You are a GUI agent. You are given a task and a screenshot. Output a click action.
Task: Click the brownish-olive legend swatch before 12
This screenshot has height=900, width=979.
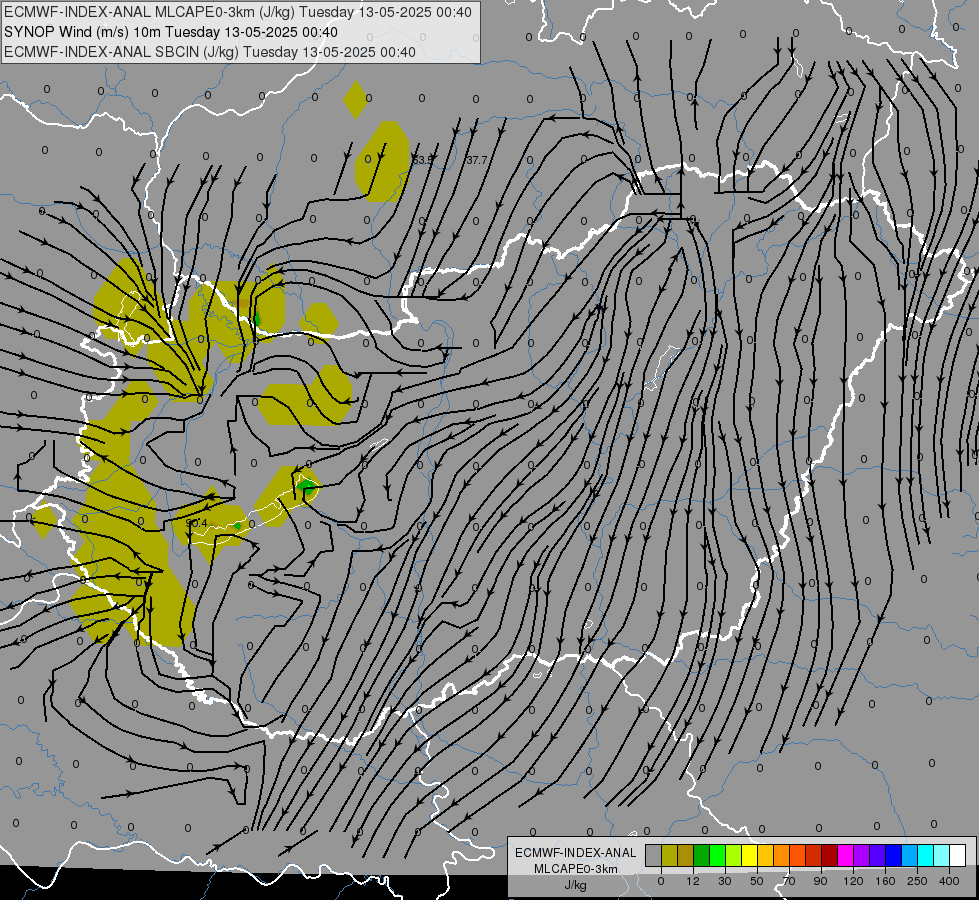tap(686, 855)
